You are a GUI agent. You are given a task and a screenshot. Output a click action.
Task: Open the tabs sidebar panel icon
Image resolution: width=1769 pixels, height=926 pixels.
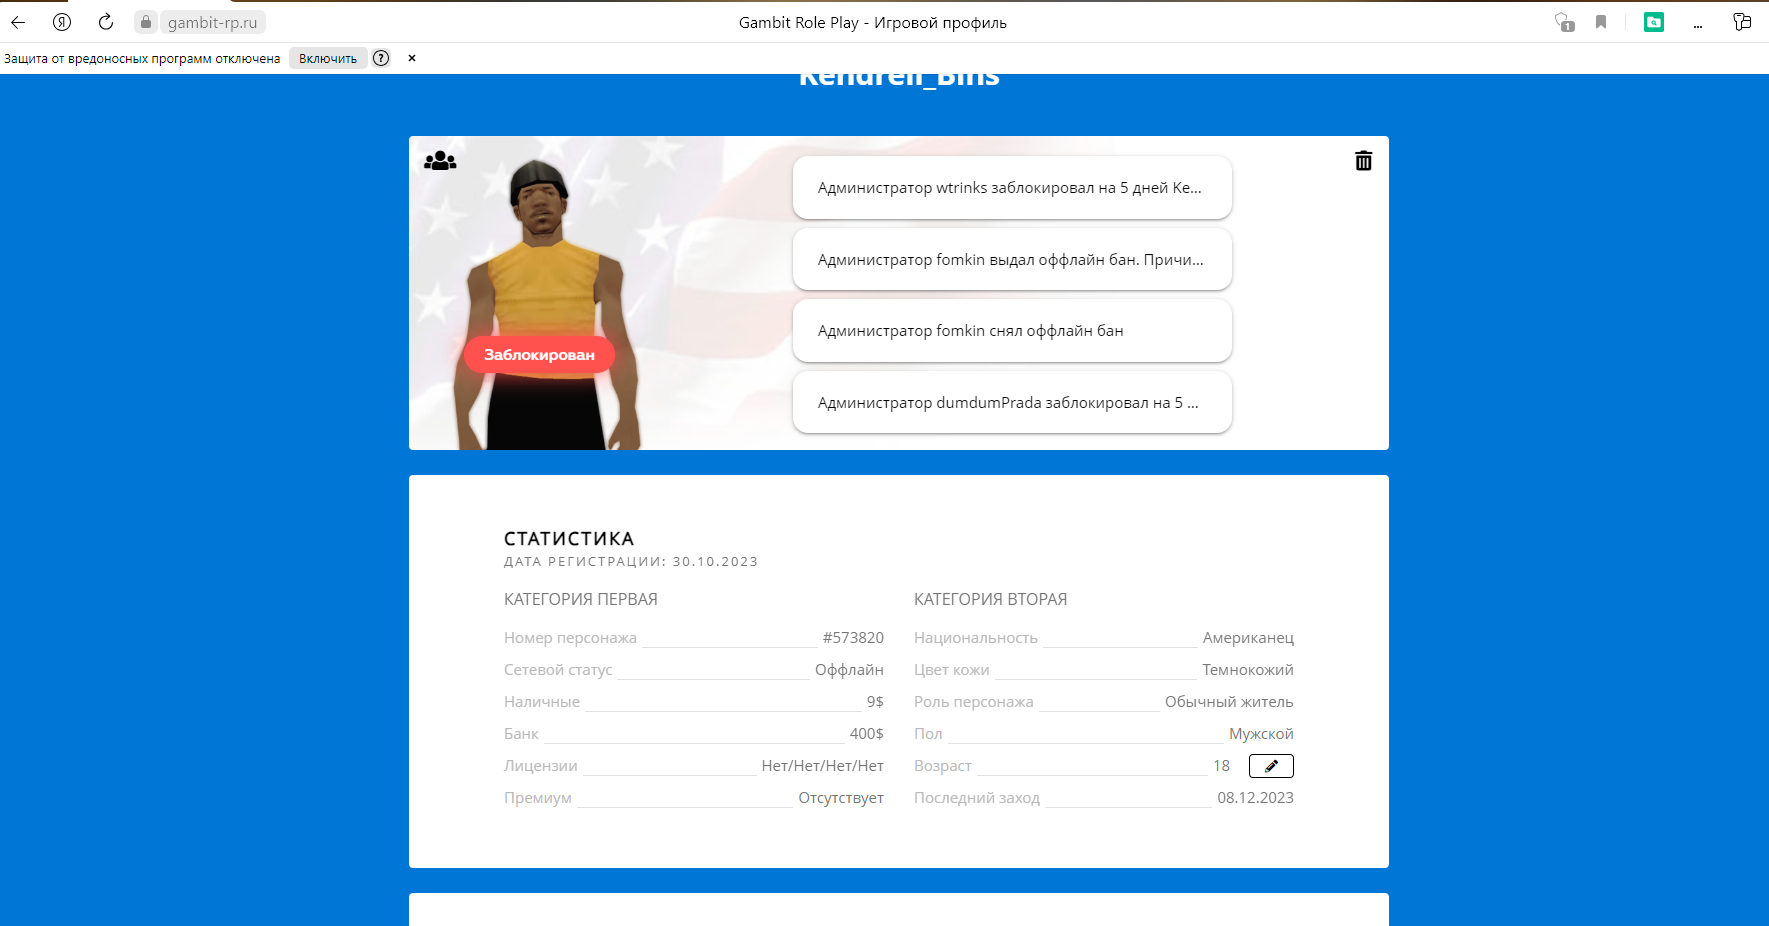[x=1742, y=22]
